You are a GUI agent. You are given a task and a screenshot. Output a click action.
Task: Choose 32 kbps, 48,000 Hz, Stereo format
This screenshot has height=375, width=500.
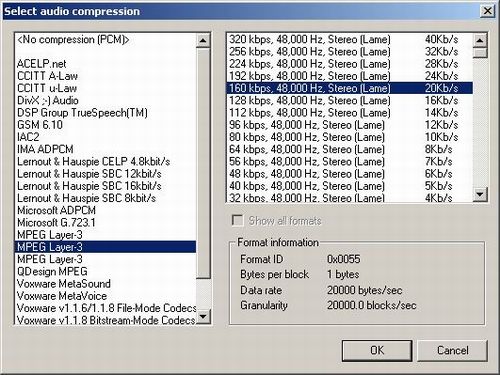tap(350, 198)
